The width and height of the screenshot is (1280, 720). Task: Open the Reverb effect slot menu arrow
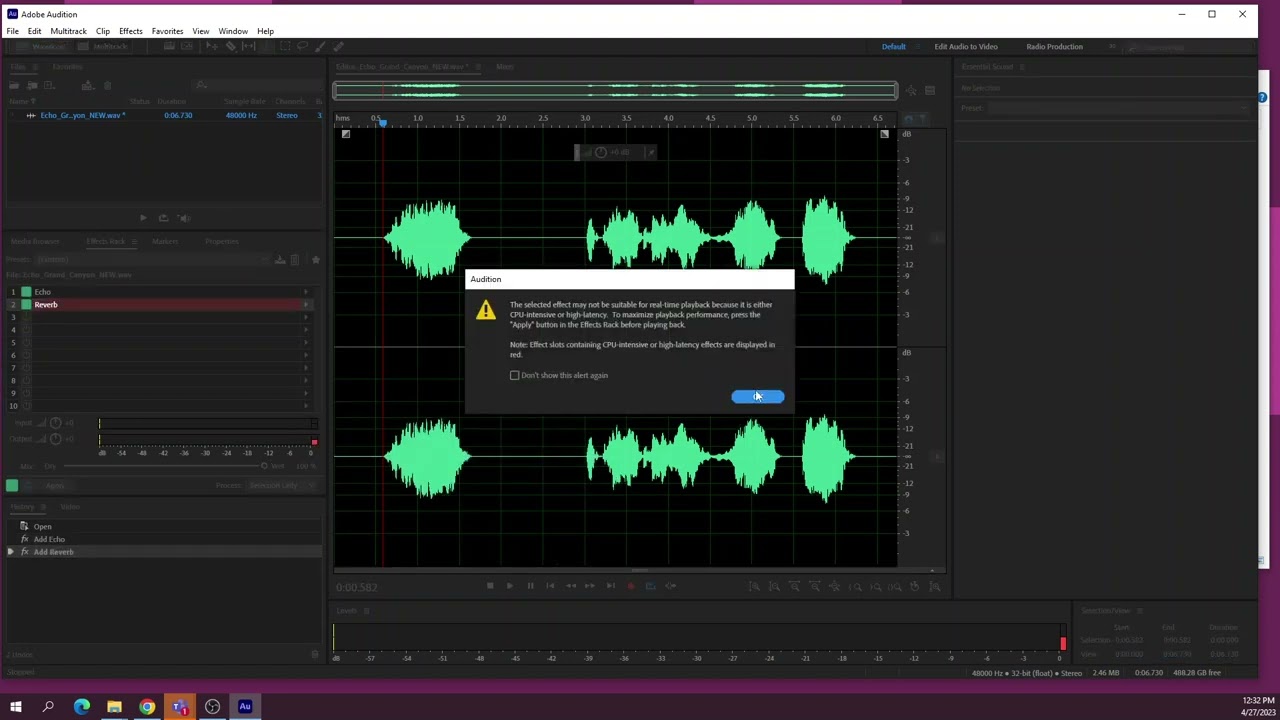[x=306, y=305]
